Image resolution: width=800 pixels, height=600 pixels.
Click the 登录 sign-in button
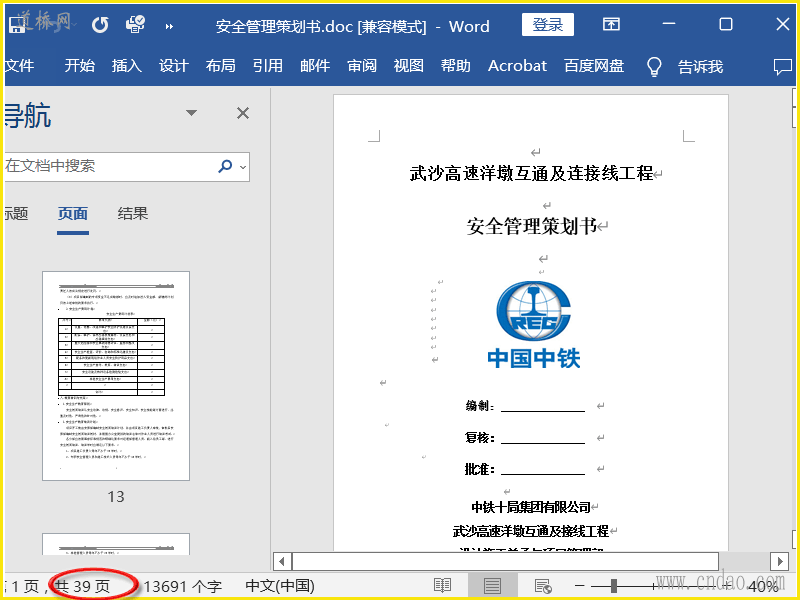(547, 24)
